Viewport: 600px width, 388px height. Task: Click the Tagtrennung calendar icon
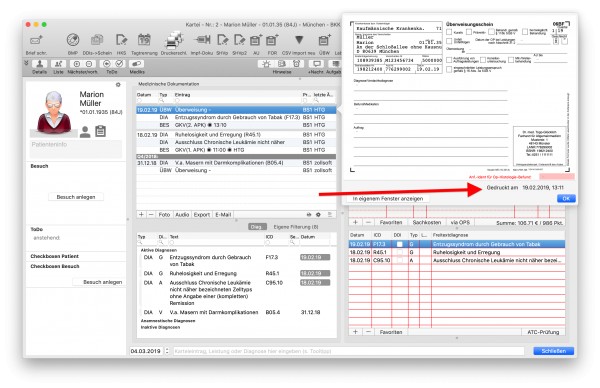pos(144,40)
